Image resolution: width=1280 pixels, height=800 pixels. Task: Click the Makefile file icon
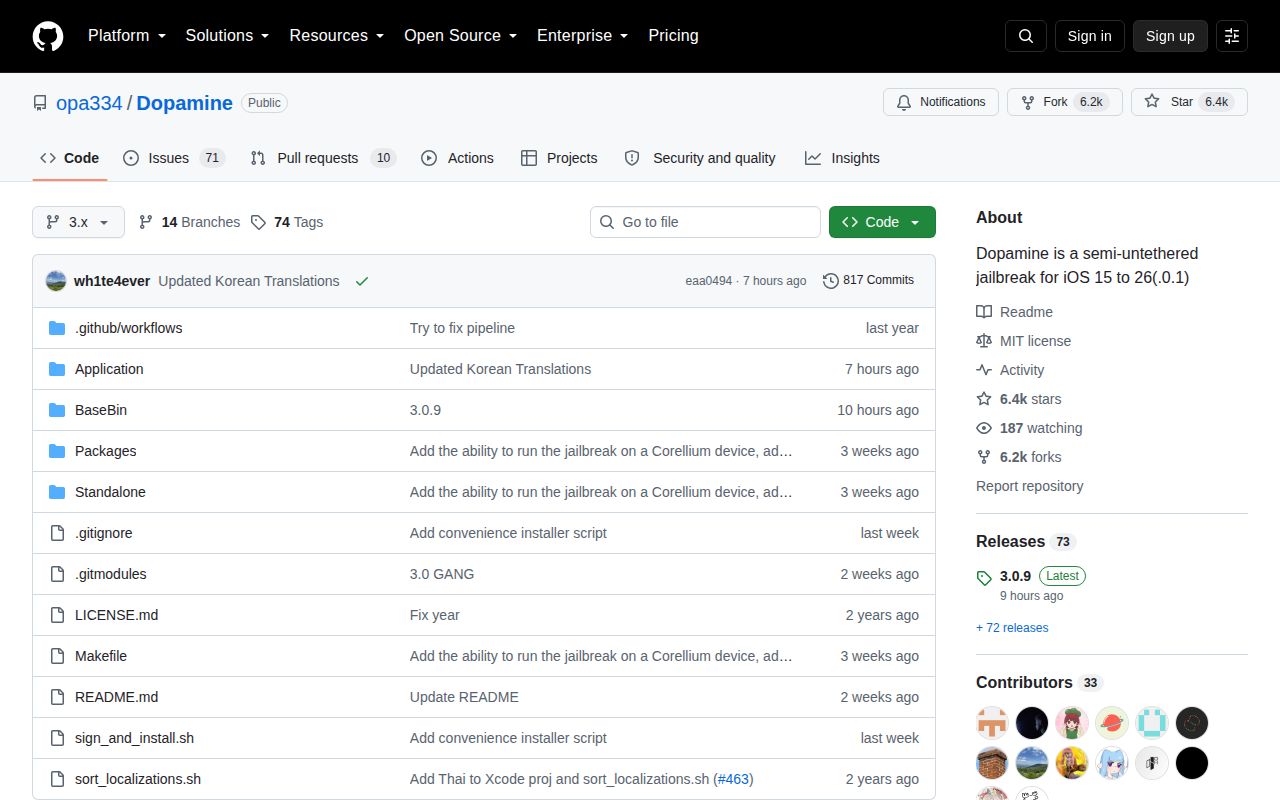[57, 656]
